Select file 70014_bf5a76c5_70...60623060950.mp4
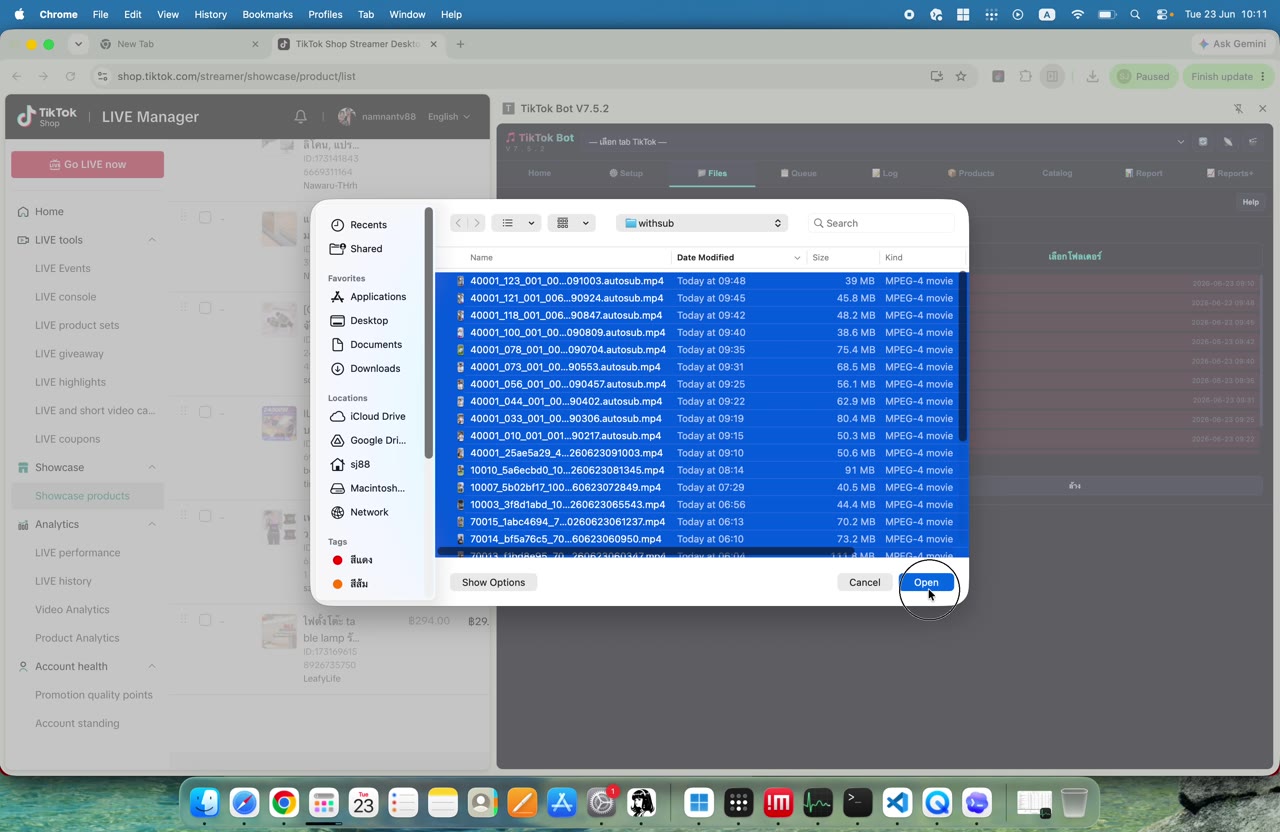The width and height of the screenshot is (1280, 832). click(701, 539)
